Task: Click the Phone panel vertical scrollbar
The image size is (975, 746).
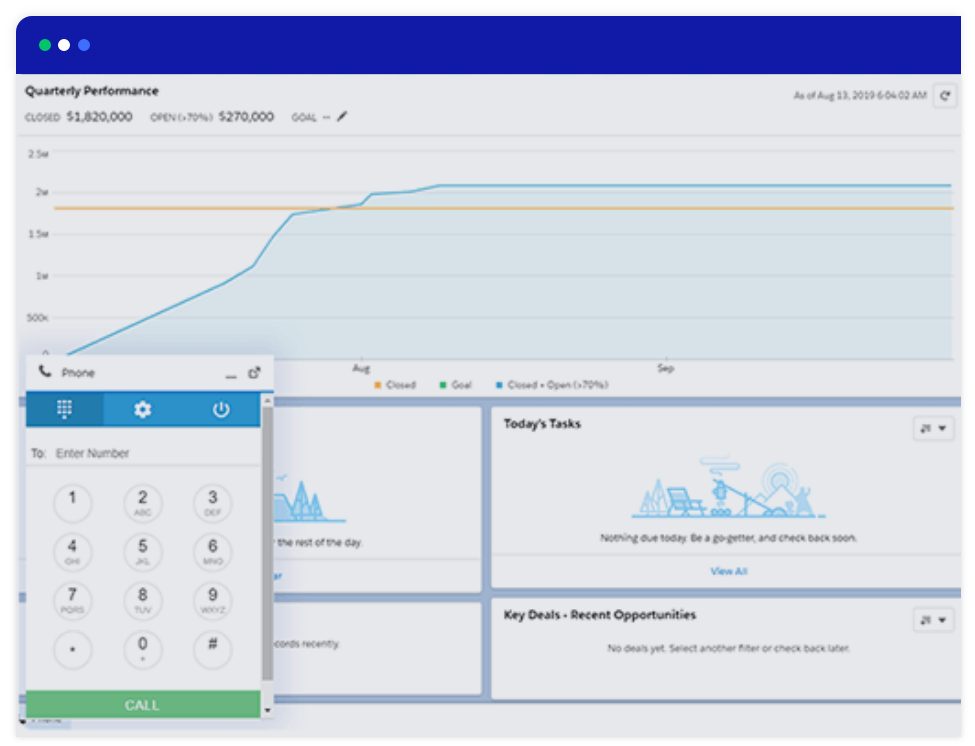Action: pos(267,544)
